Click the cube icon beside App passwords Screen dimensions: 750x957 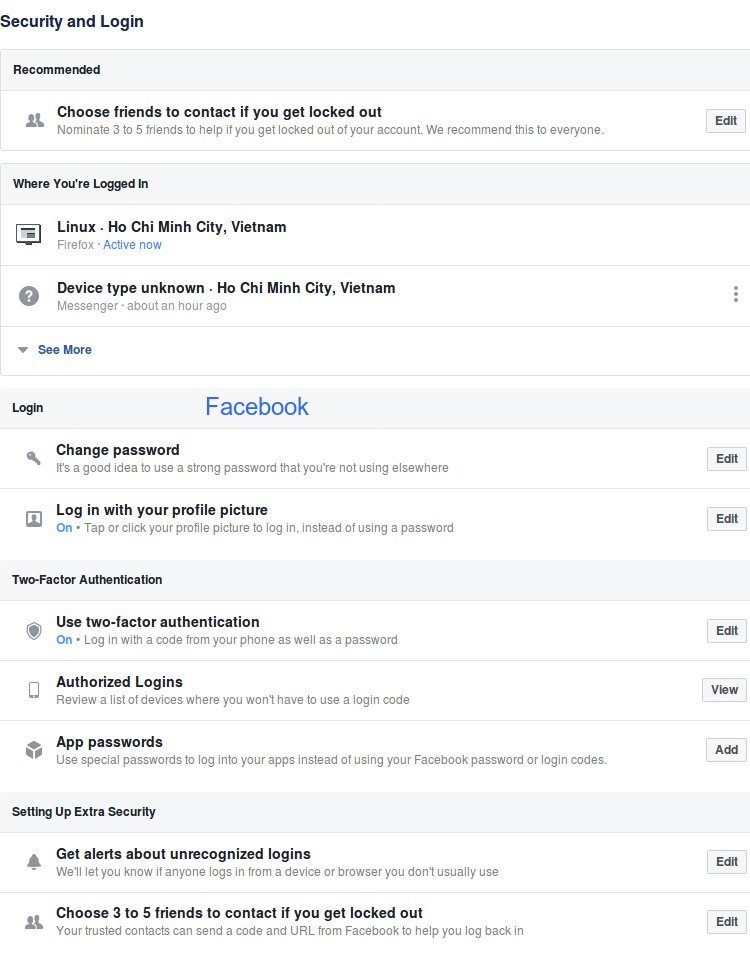(34, 749)
